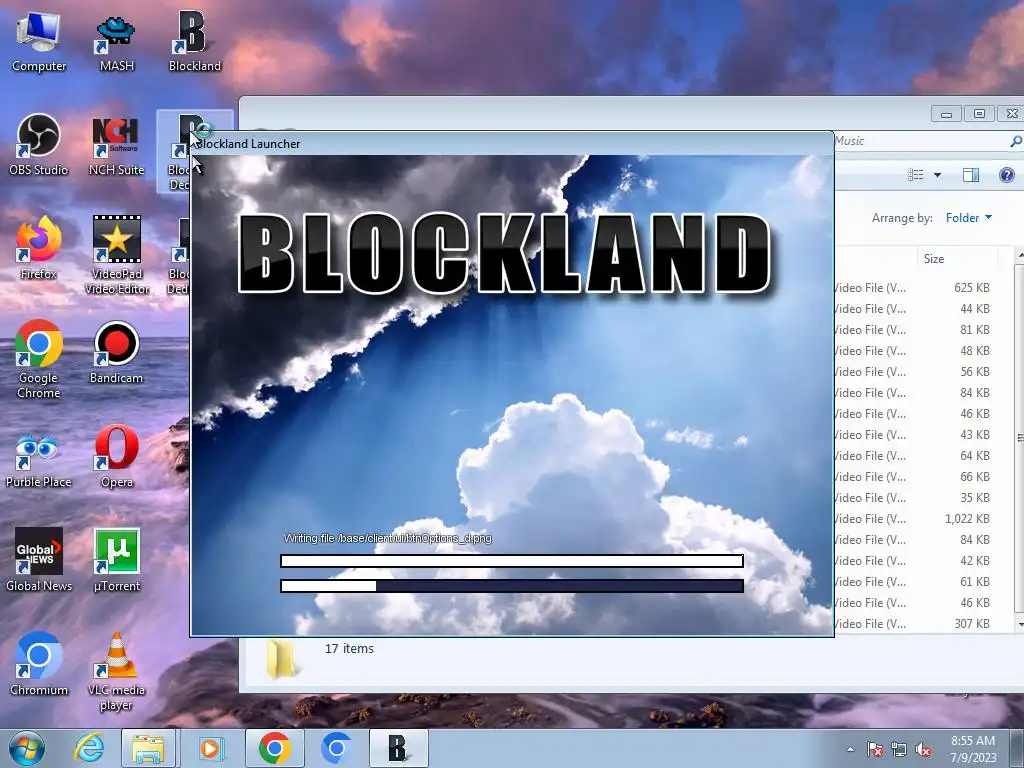Viewport: 1024px width, 768px height.
Task: Launch OBS Studio from the desktop
Action: click(x=39, y=145)
